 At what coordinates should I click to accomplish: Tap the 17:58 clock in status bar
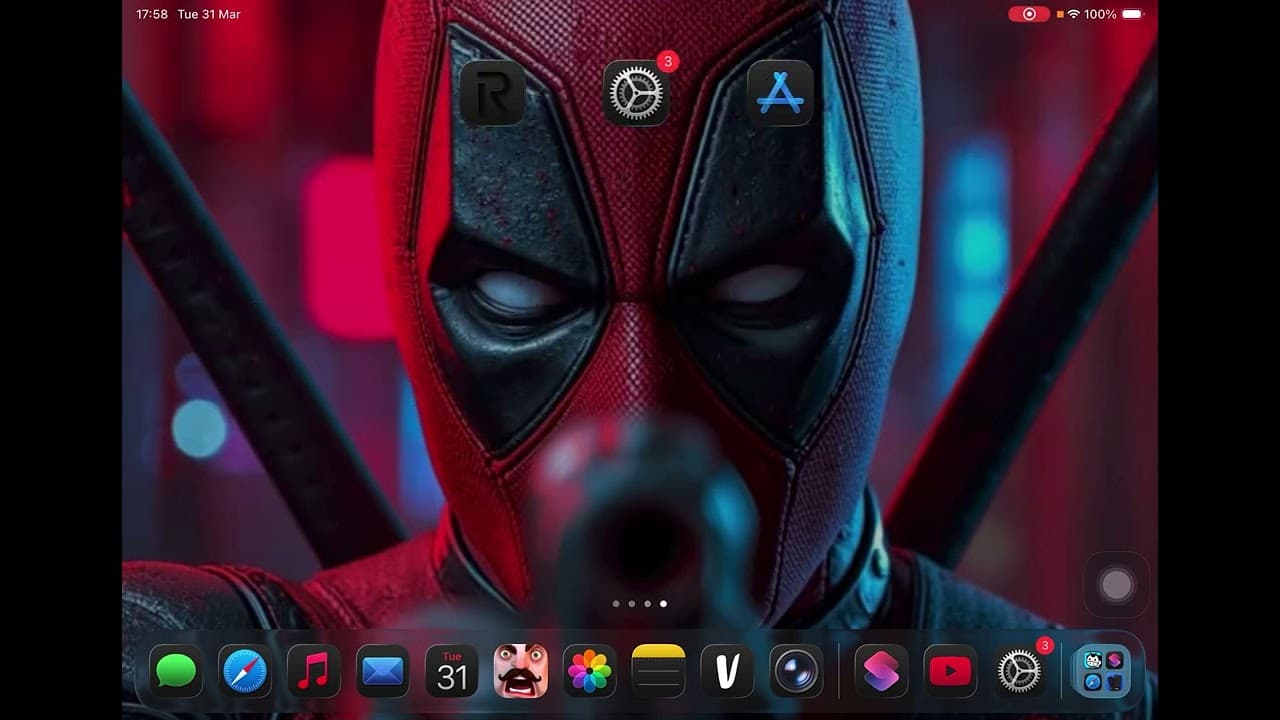pyautogui.click(x=152, y=14)
